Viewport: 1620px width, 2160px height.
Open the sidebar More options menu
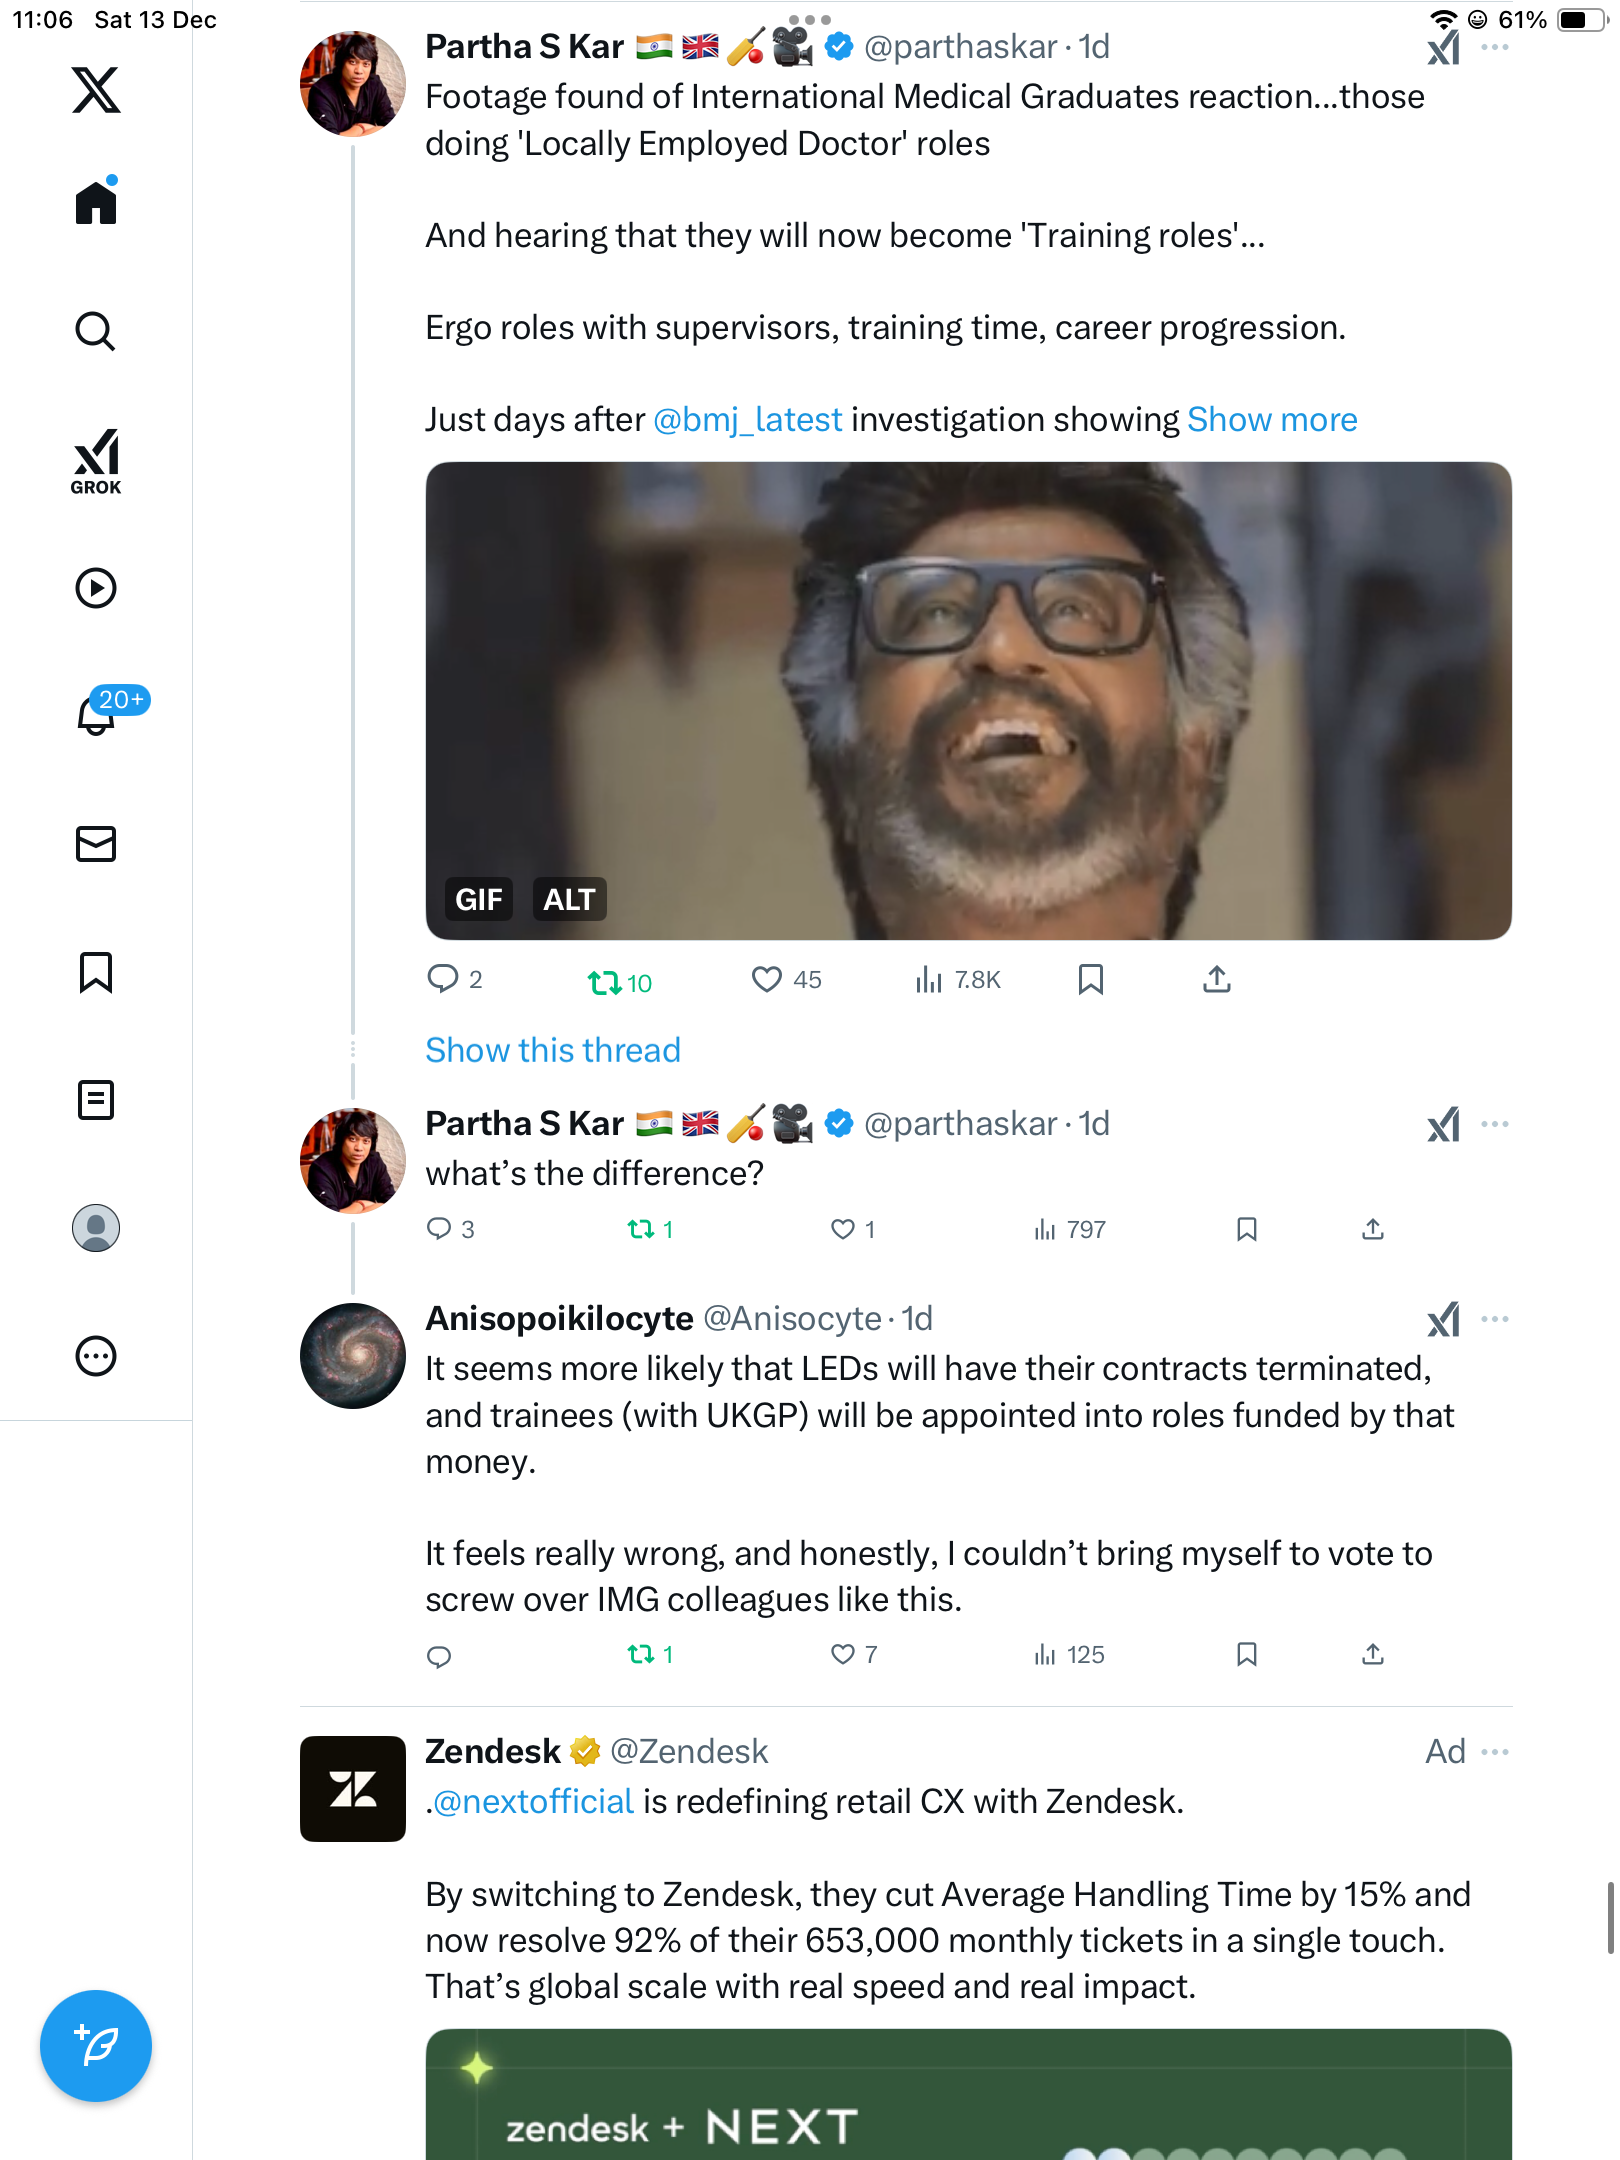96,1356
